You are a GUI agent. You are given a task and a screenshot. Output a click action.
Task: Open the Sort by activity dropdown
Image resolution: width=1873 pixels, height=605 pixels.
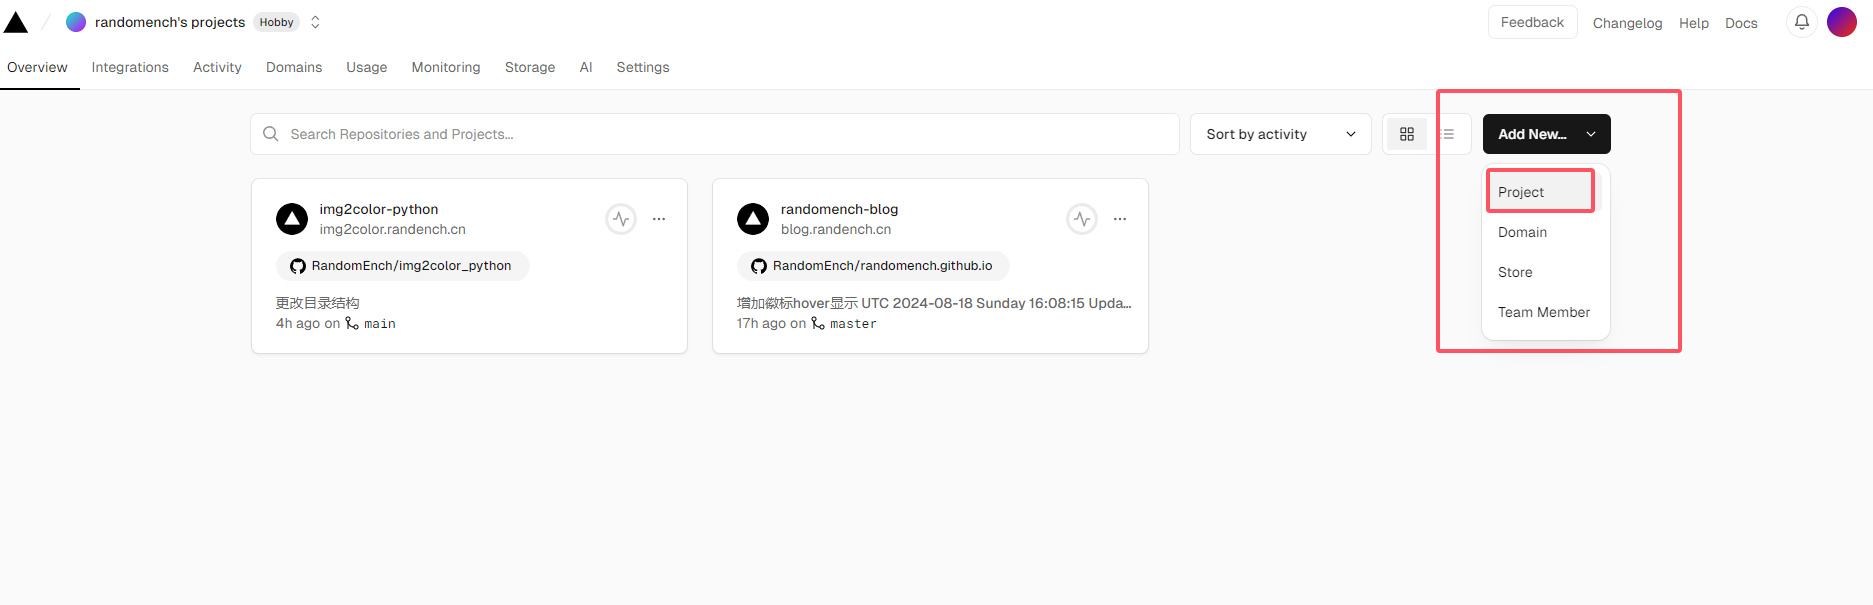1280,134
